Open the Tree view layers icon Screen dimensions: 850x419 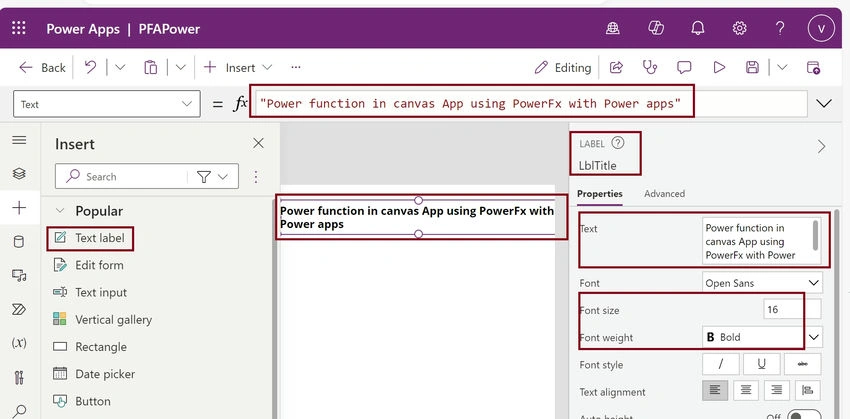point(19,173)
